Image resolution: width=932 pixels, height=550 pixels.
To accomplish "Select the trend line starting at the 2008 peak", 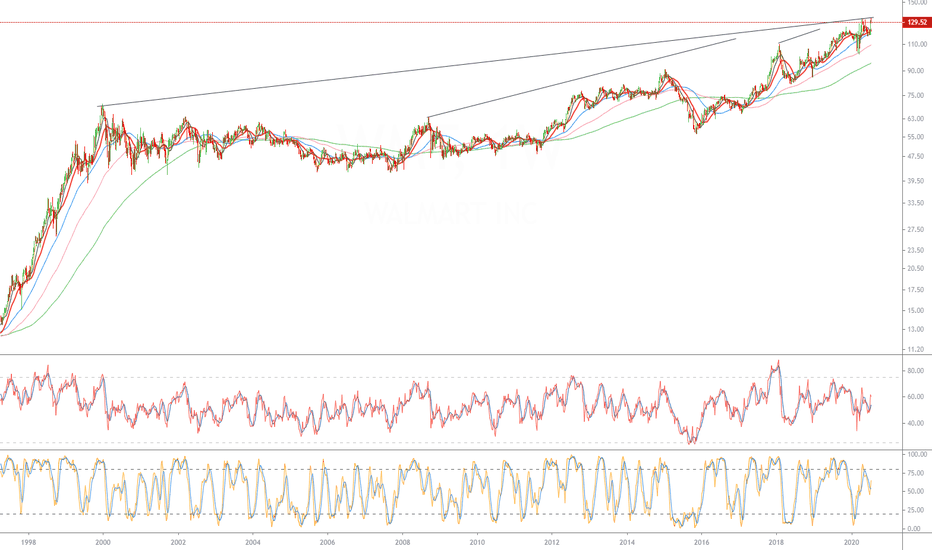I will (x=581, y=78).
